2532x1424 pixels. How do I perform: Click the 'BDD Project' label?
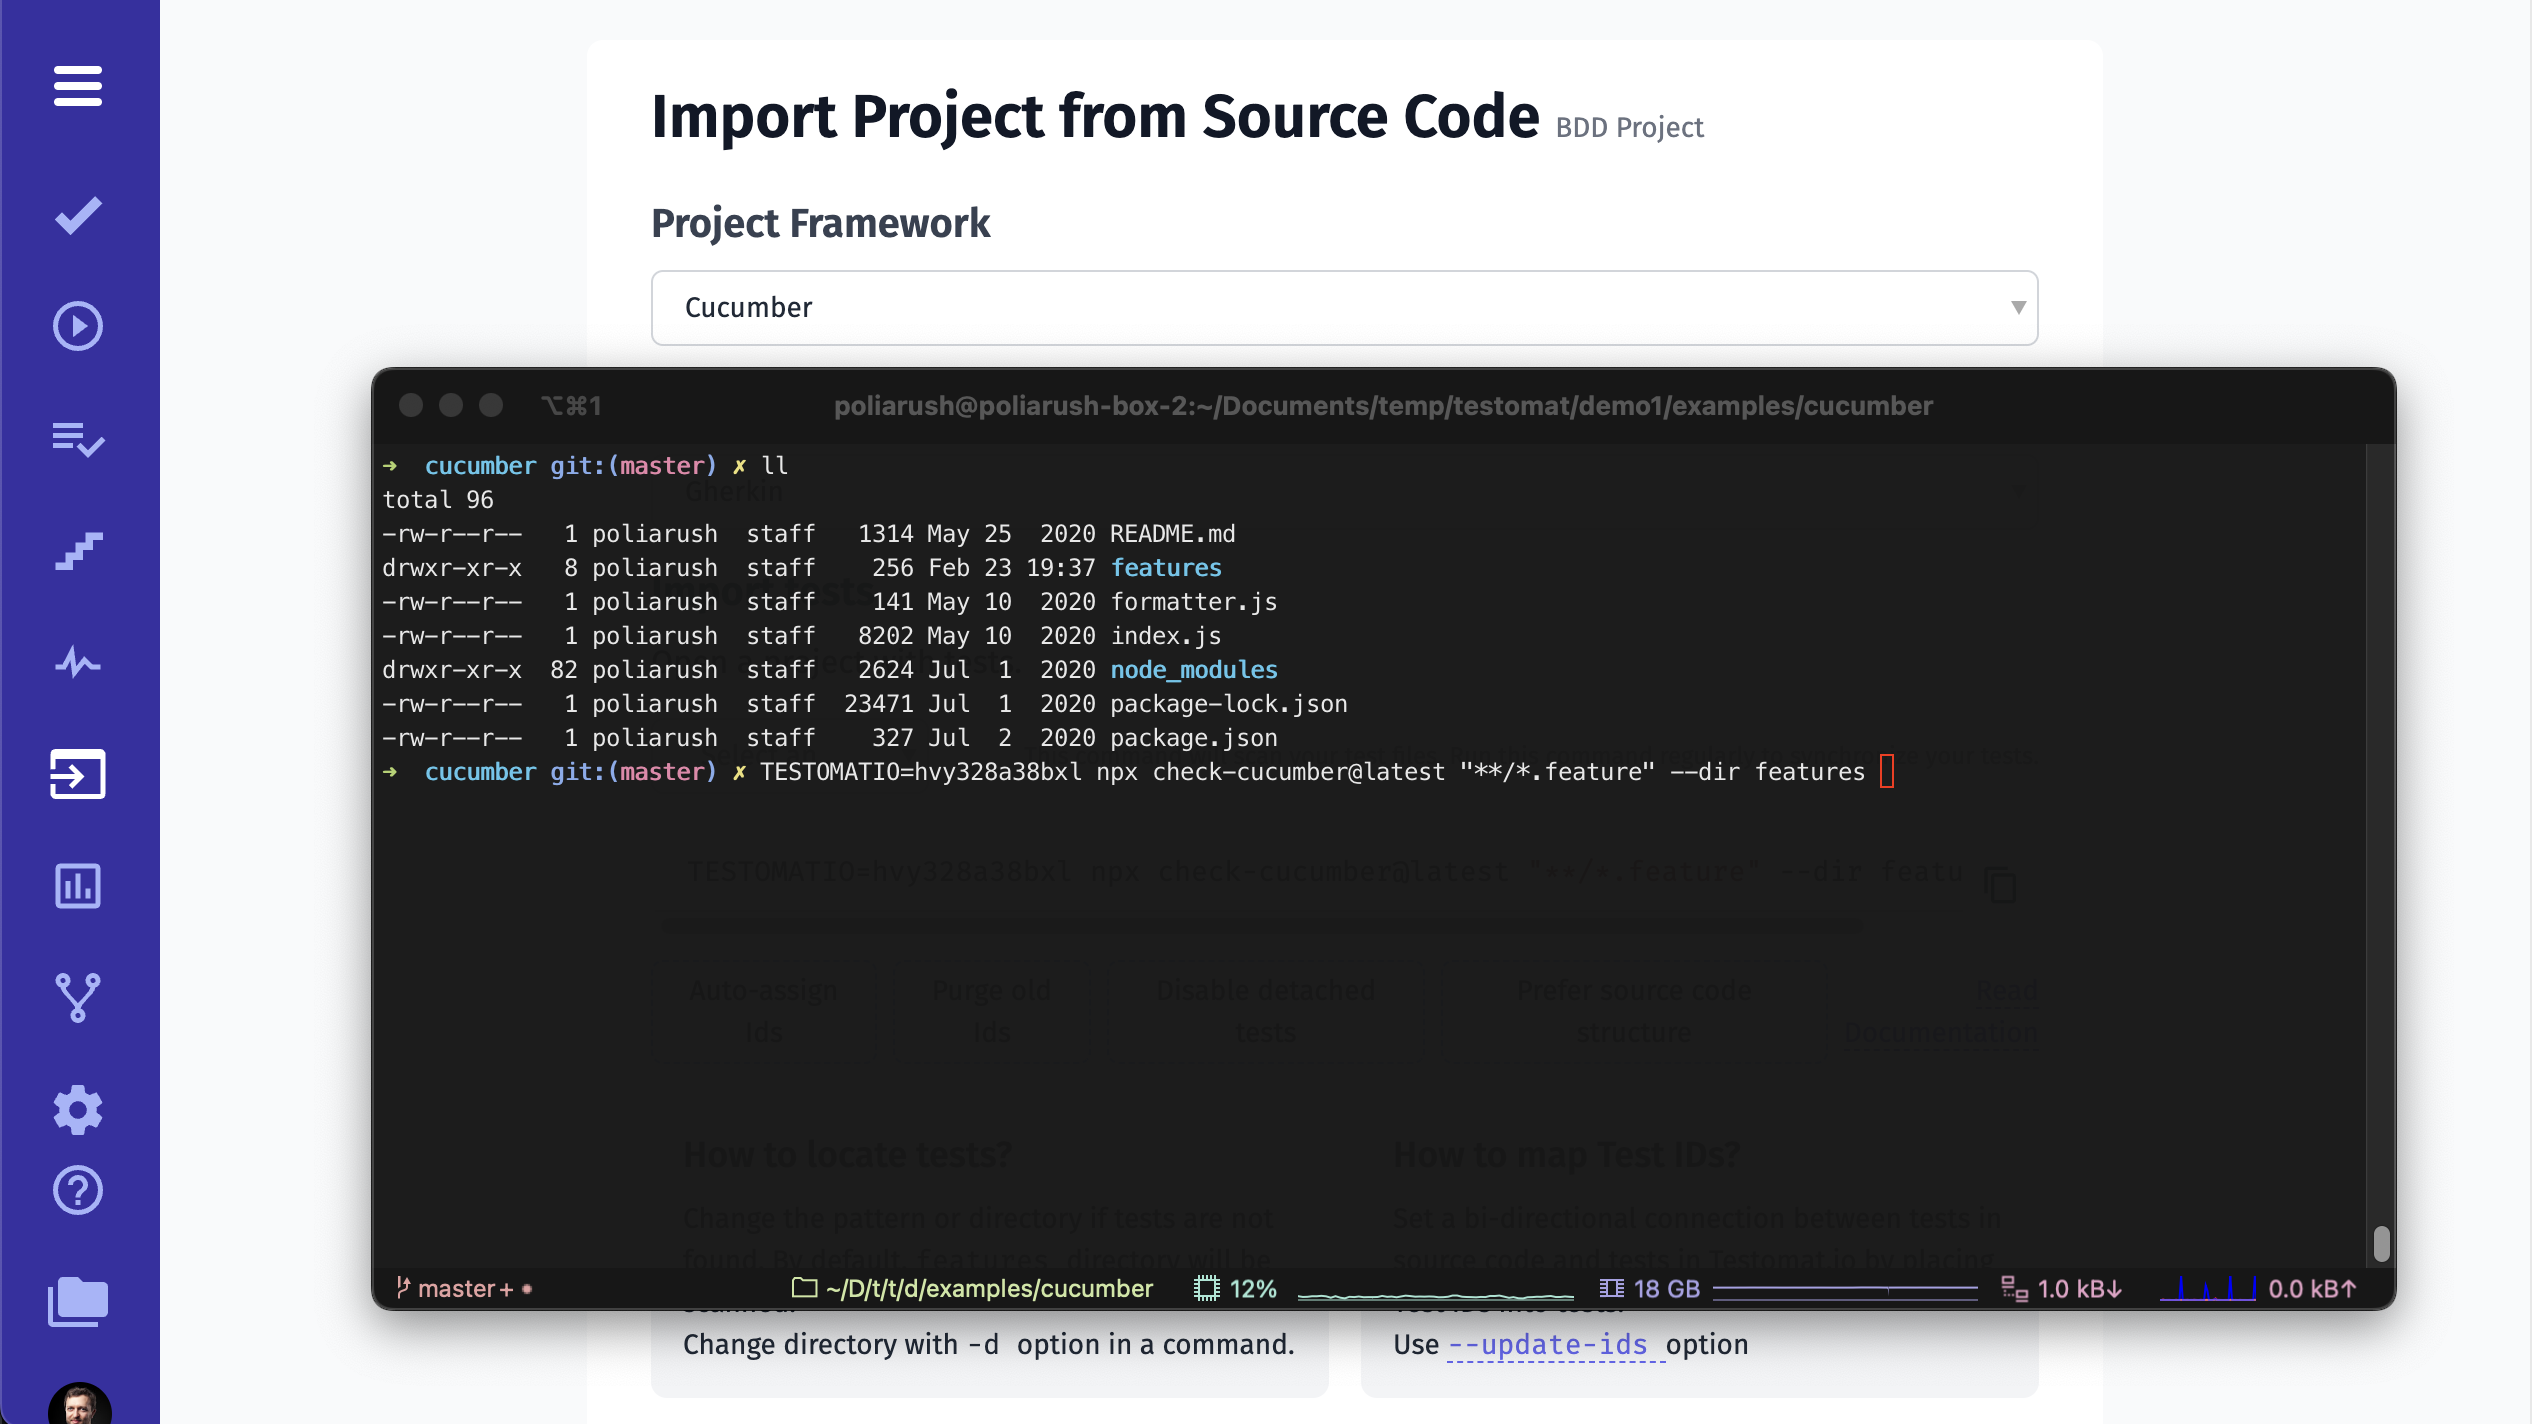(1629, 128)
